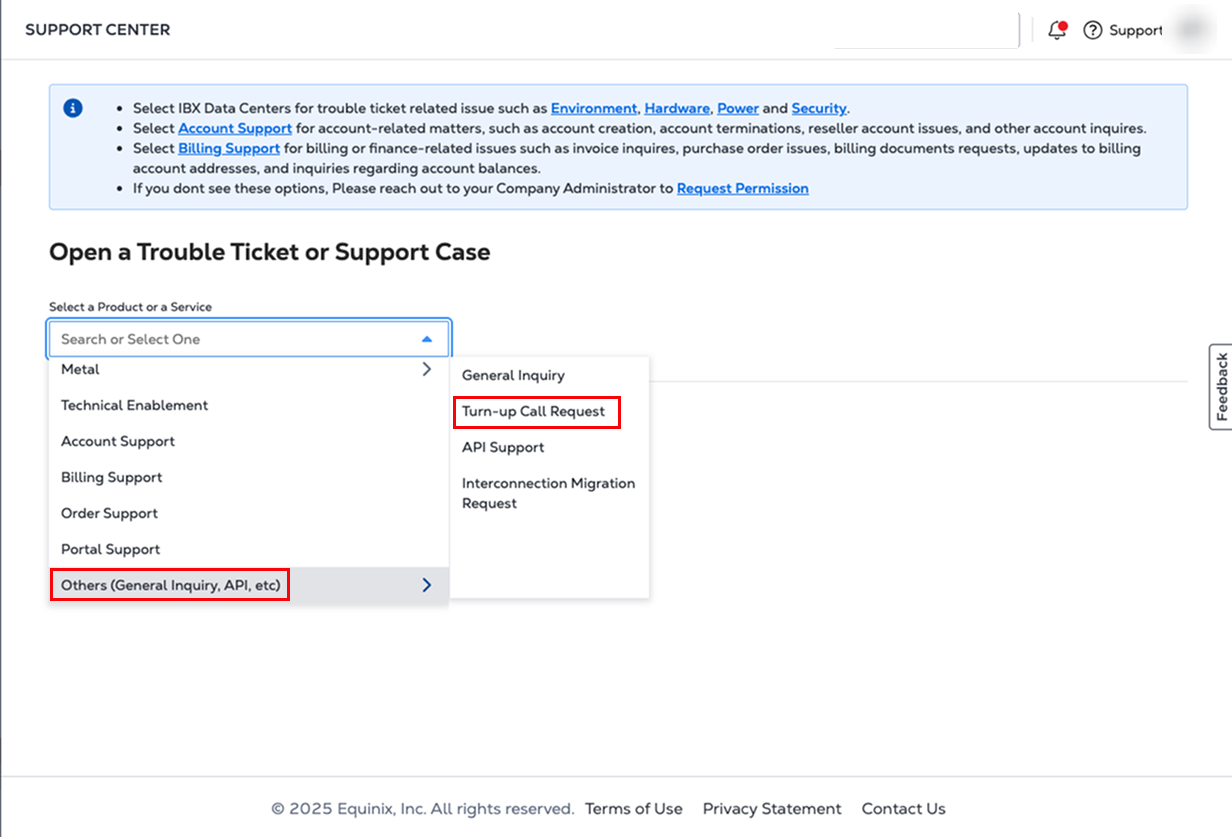1232x837 pixels.
Task: Collapse the product dropdown using caret arrow
Action: (427, 339)
